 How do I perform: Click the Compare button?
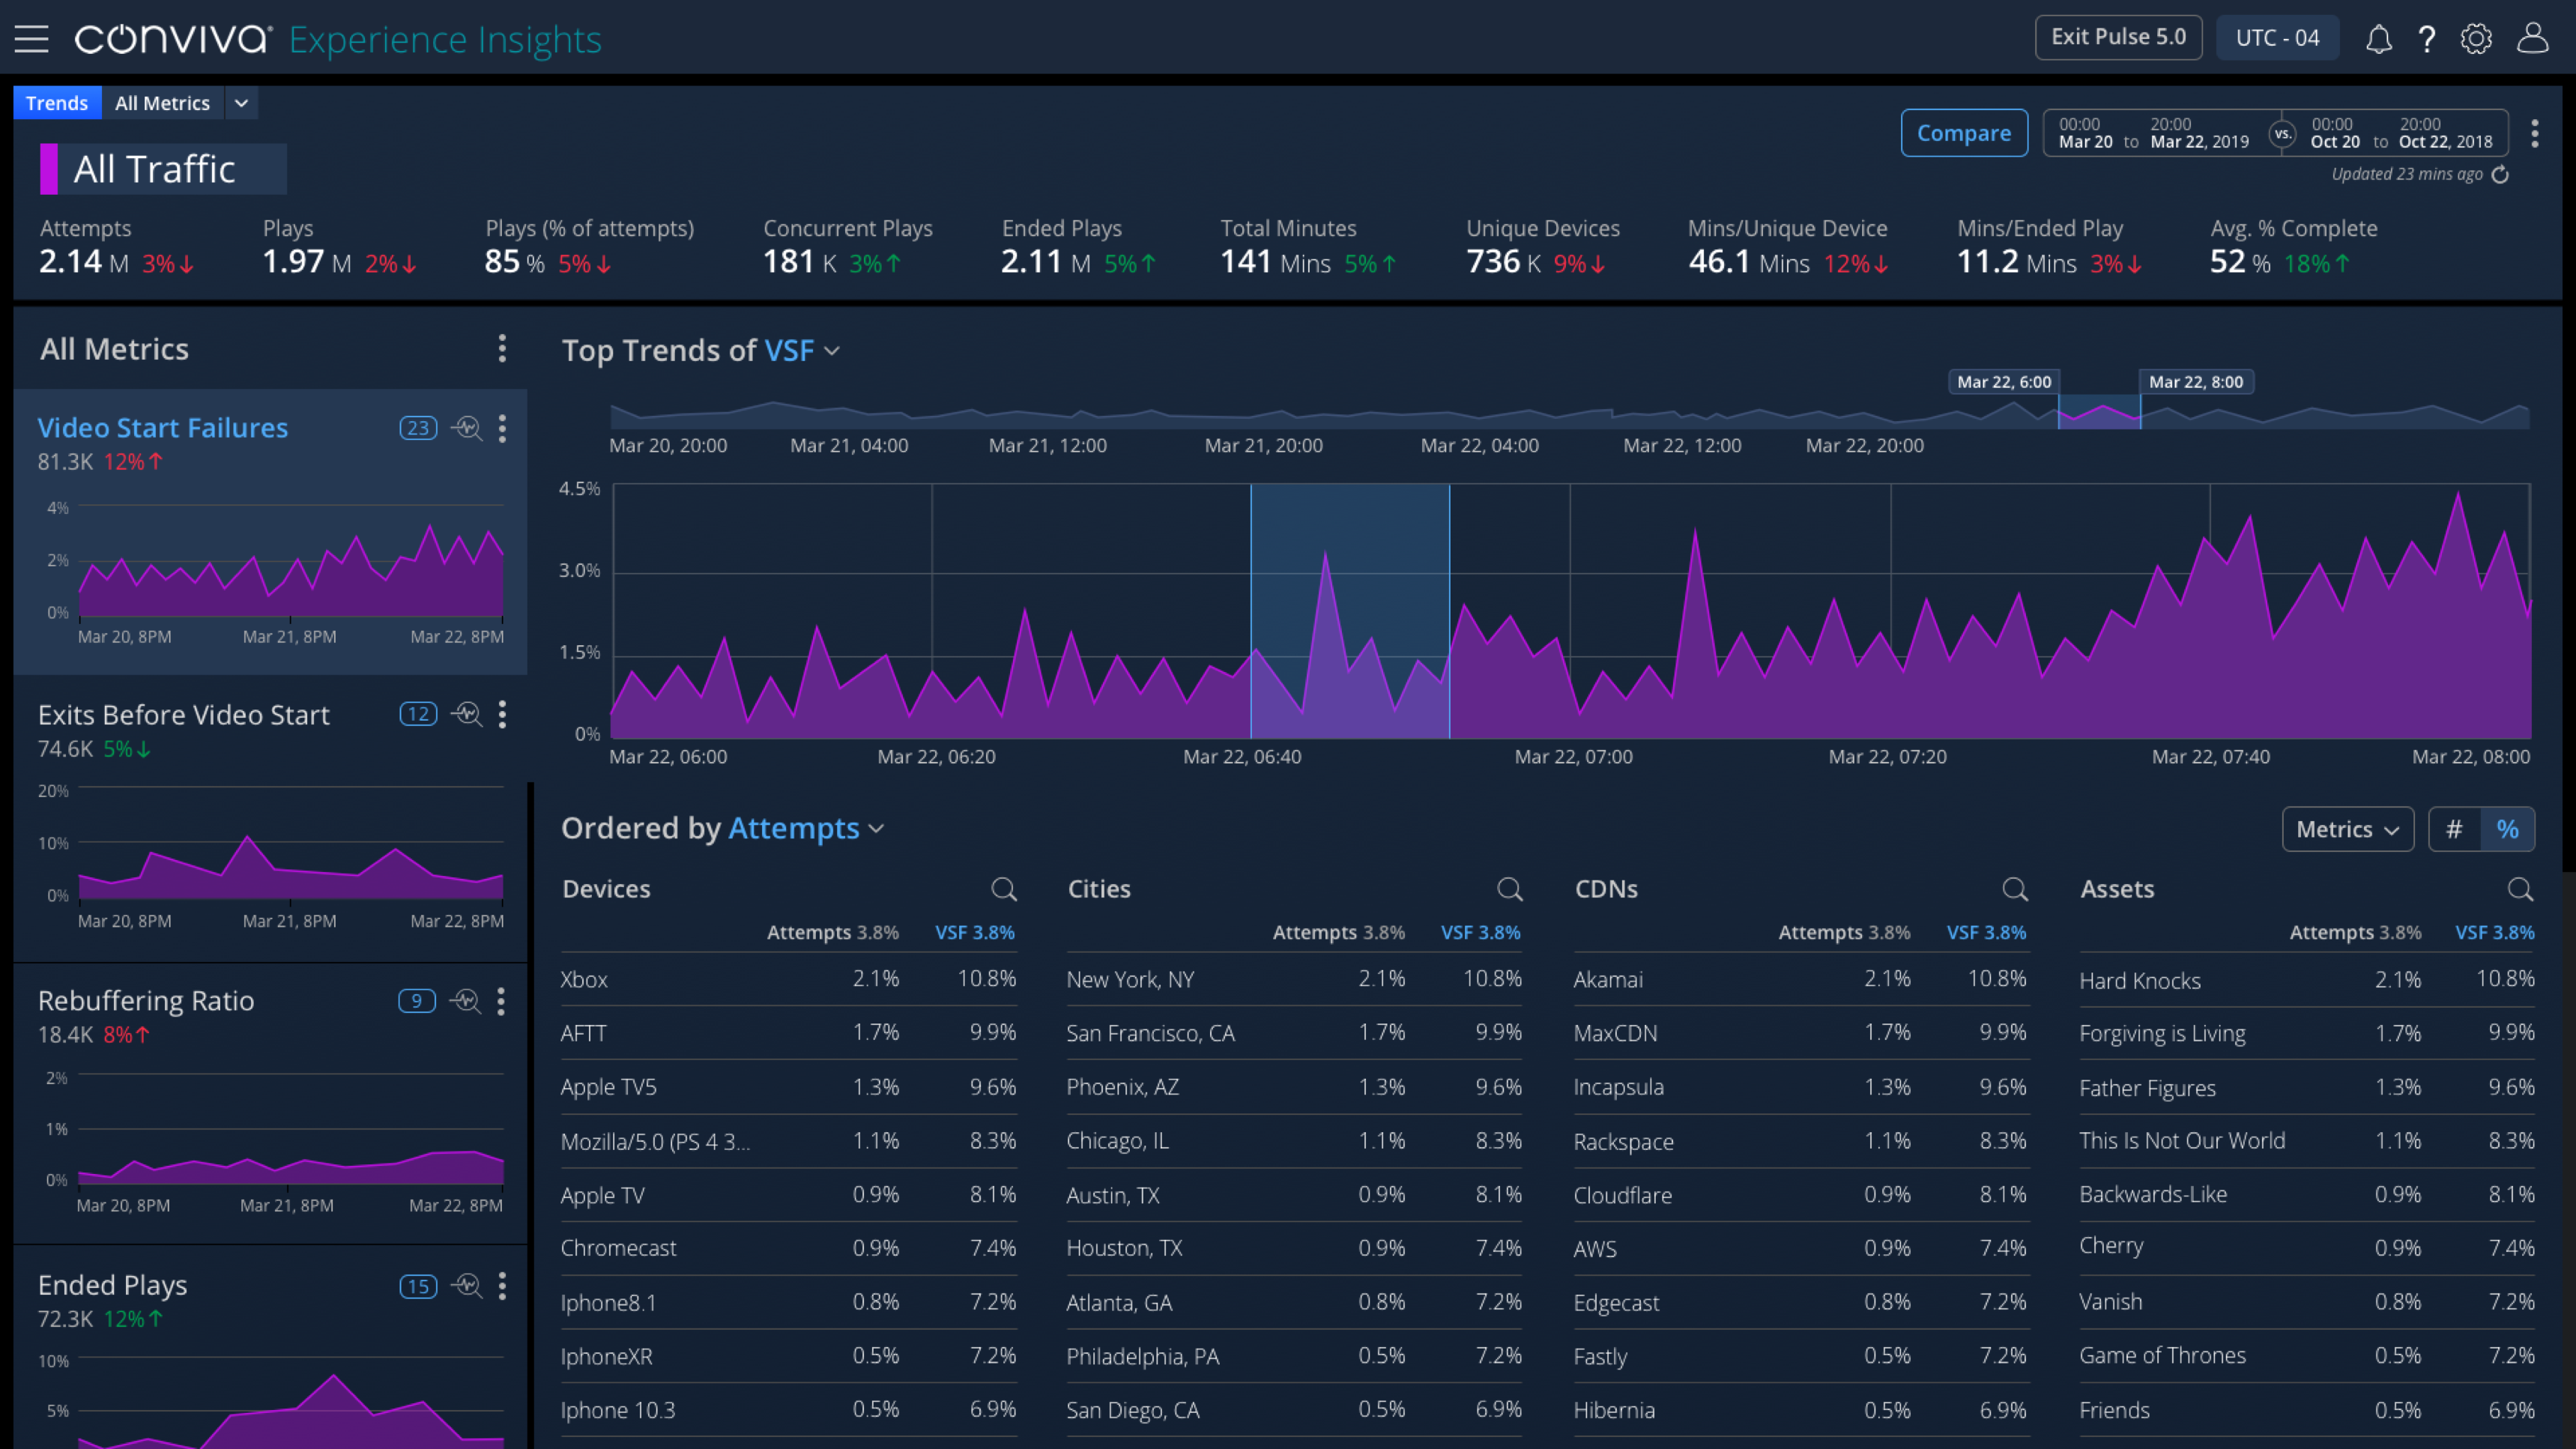tap(1964, 133)
